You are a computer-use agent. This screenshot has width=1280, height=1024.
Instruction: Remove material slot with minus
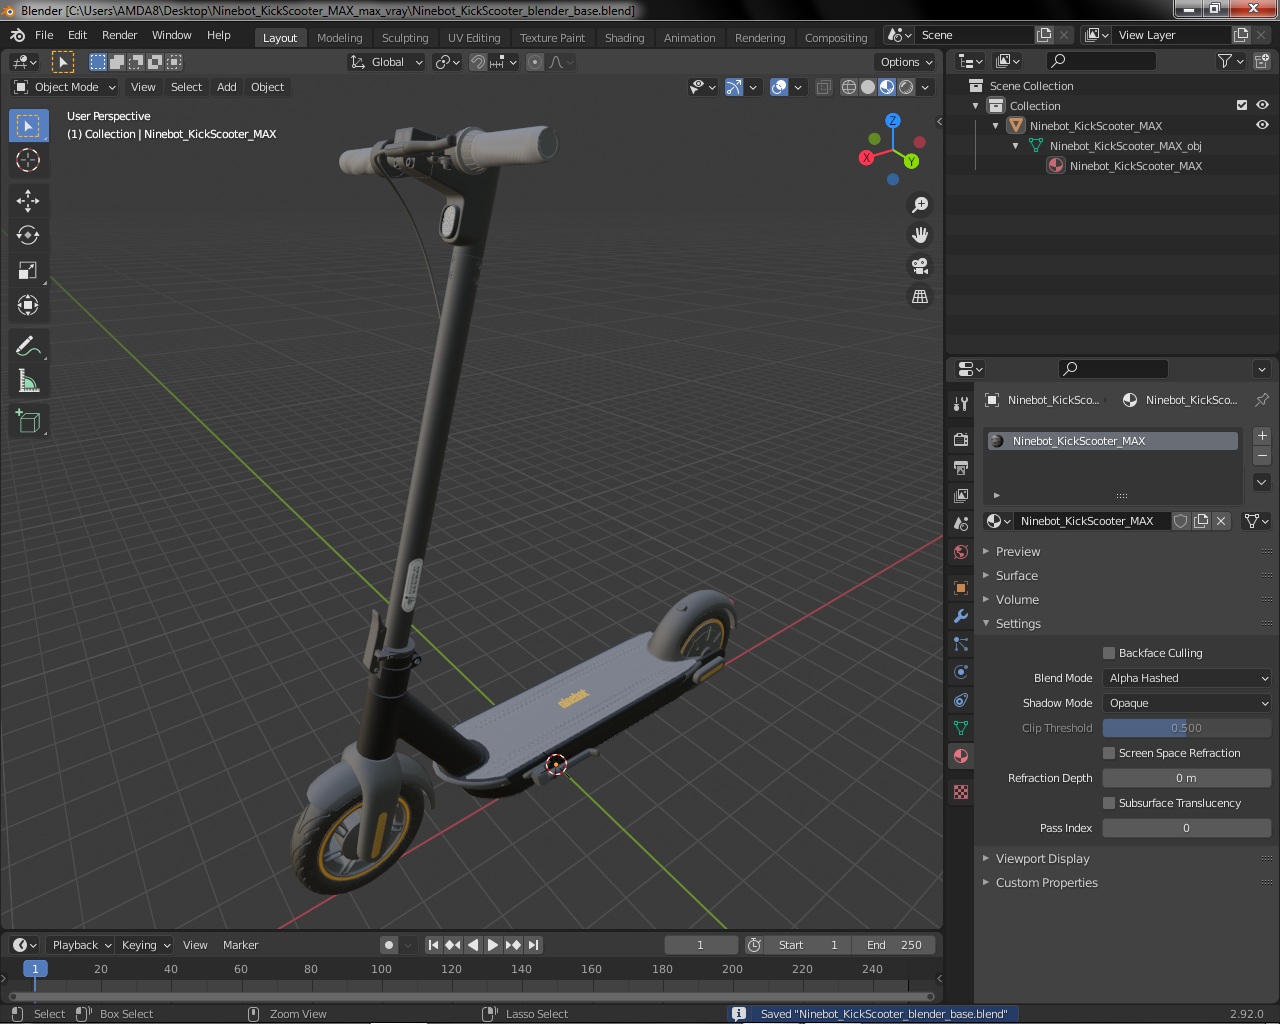point(1262,455)
